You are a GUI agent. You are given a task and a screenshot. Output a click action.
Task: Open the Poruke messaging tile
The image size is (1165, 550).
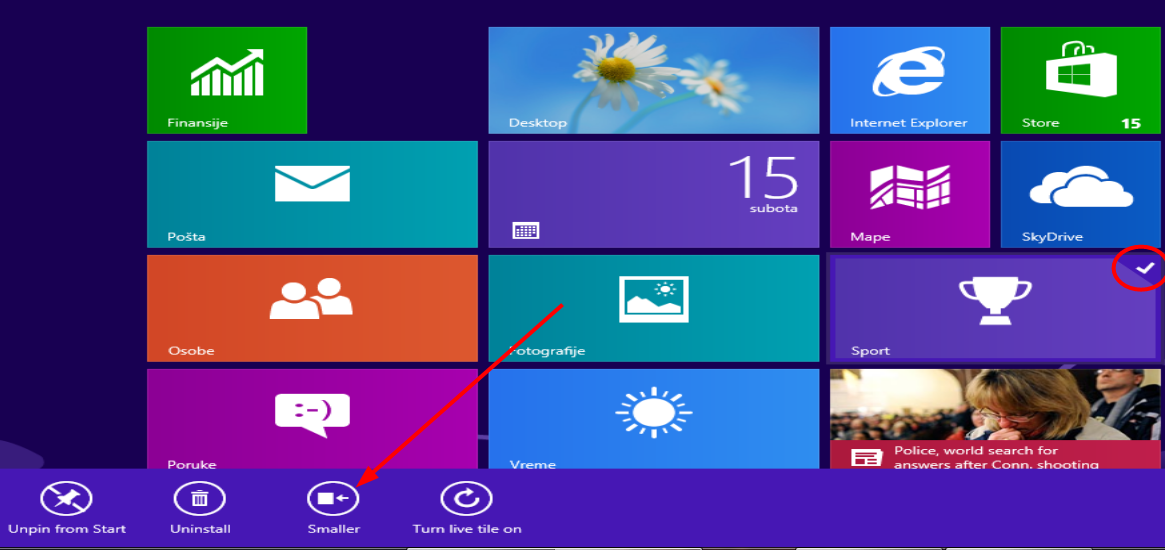click(312, 419)
